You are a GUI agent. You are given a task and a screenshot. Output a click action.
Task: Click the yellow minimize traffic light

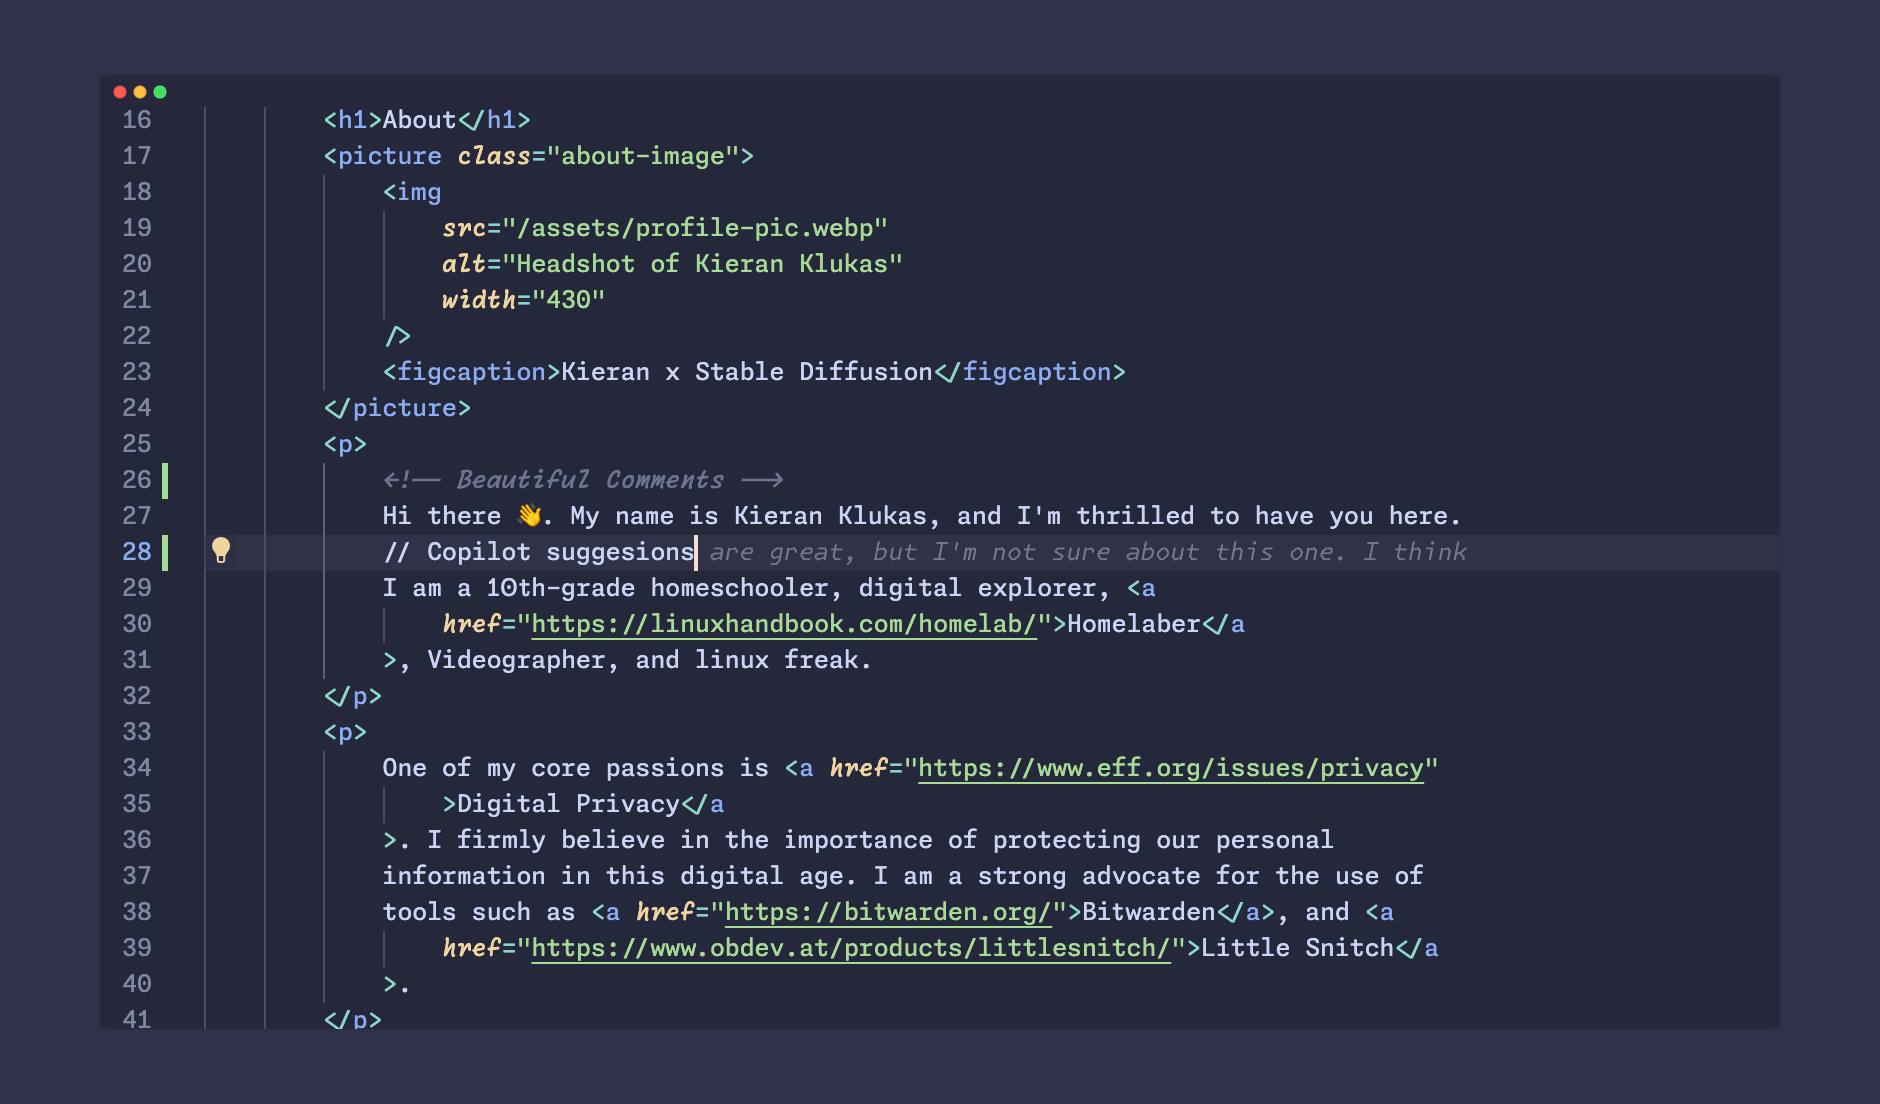[x=140, y=91]
